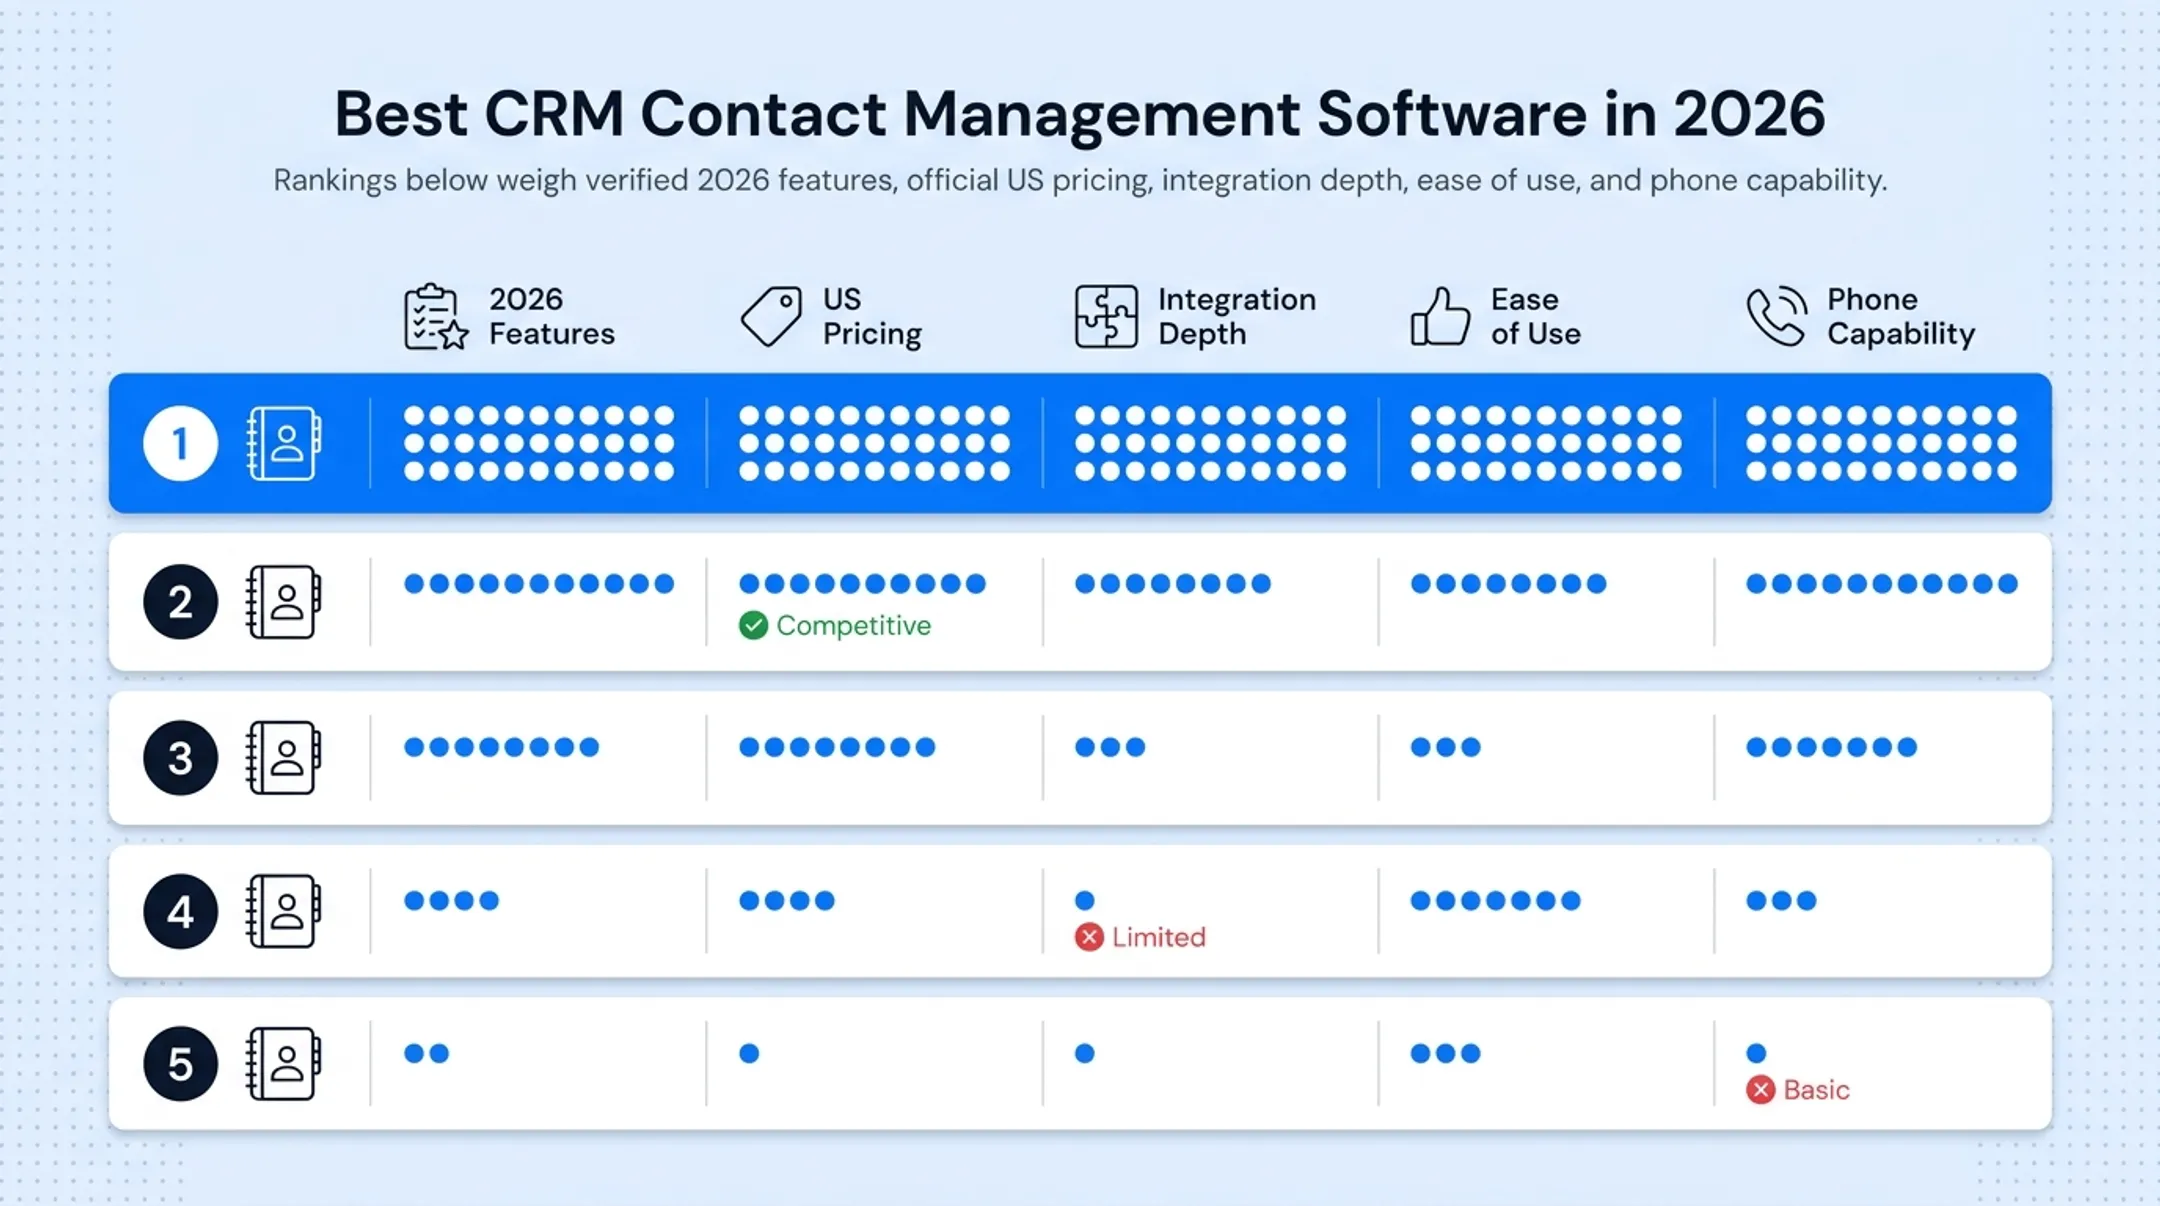2160x1206 pixels.
Task: Select the rank 3 number badge
Action: pyautogui.click(x=180, y=758)
